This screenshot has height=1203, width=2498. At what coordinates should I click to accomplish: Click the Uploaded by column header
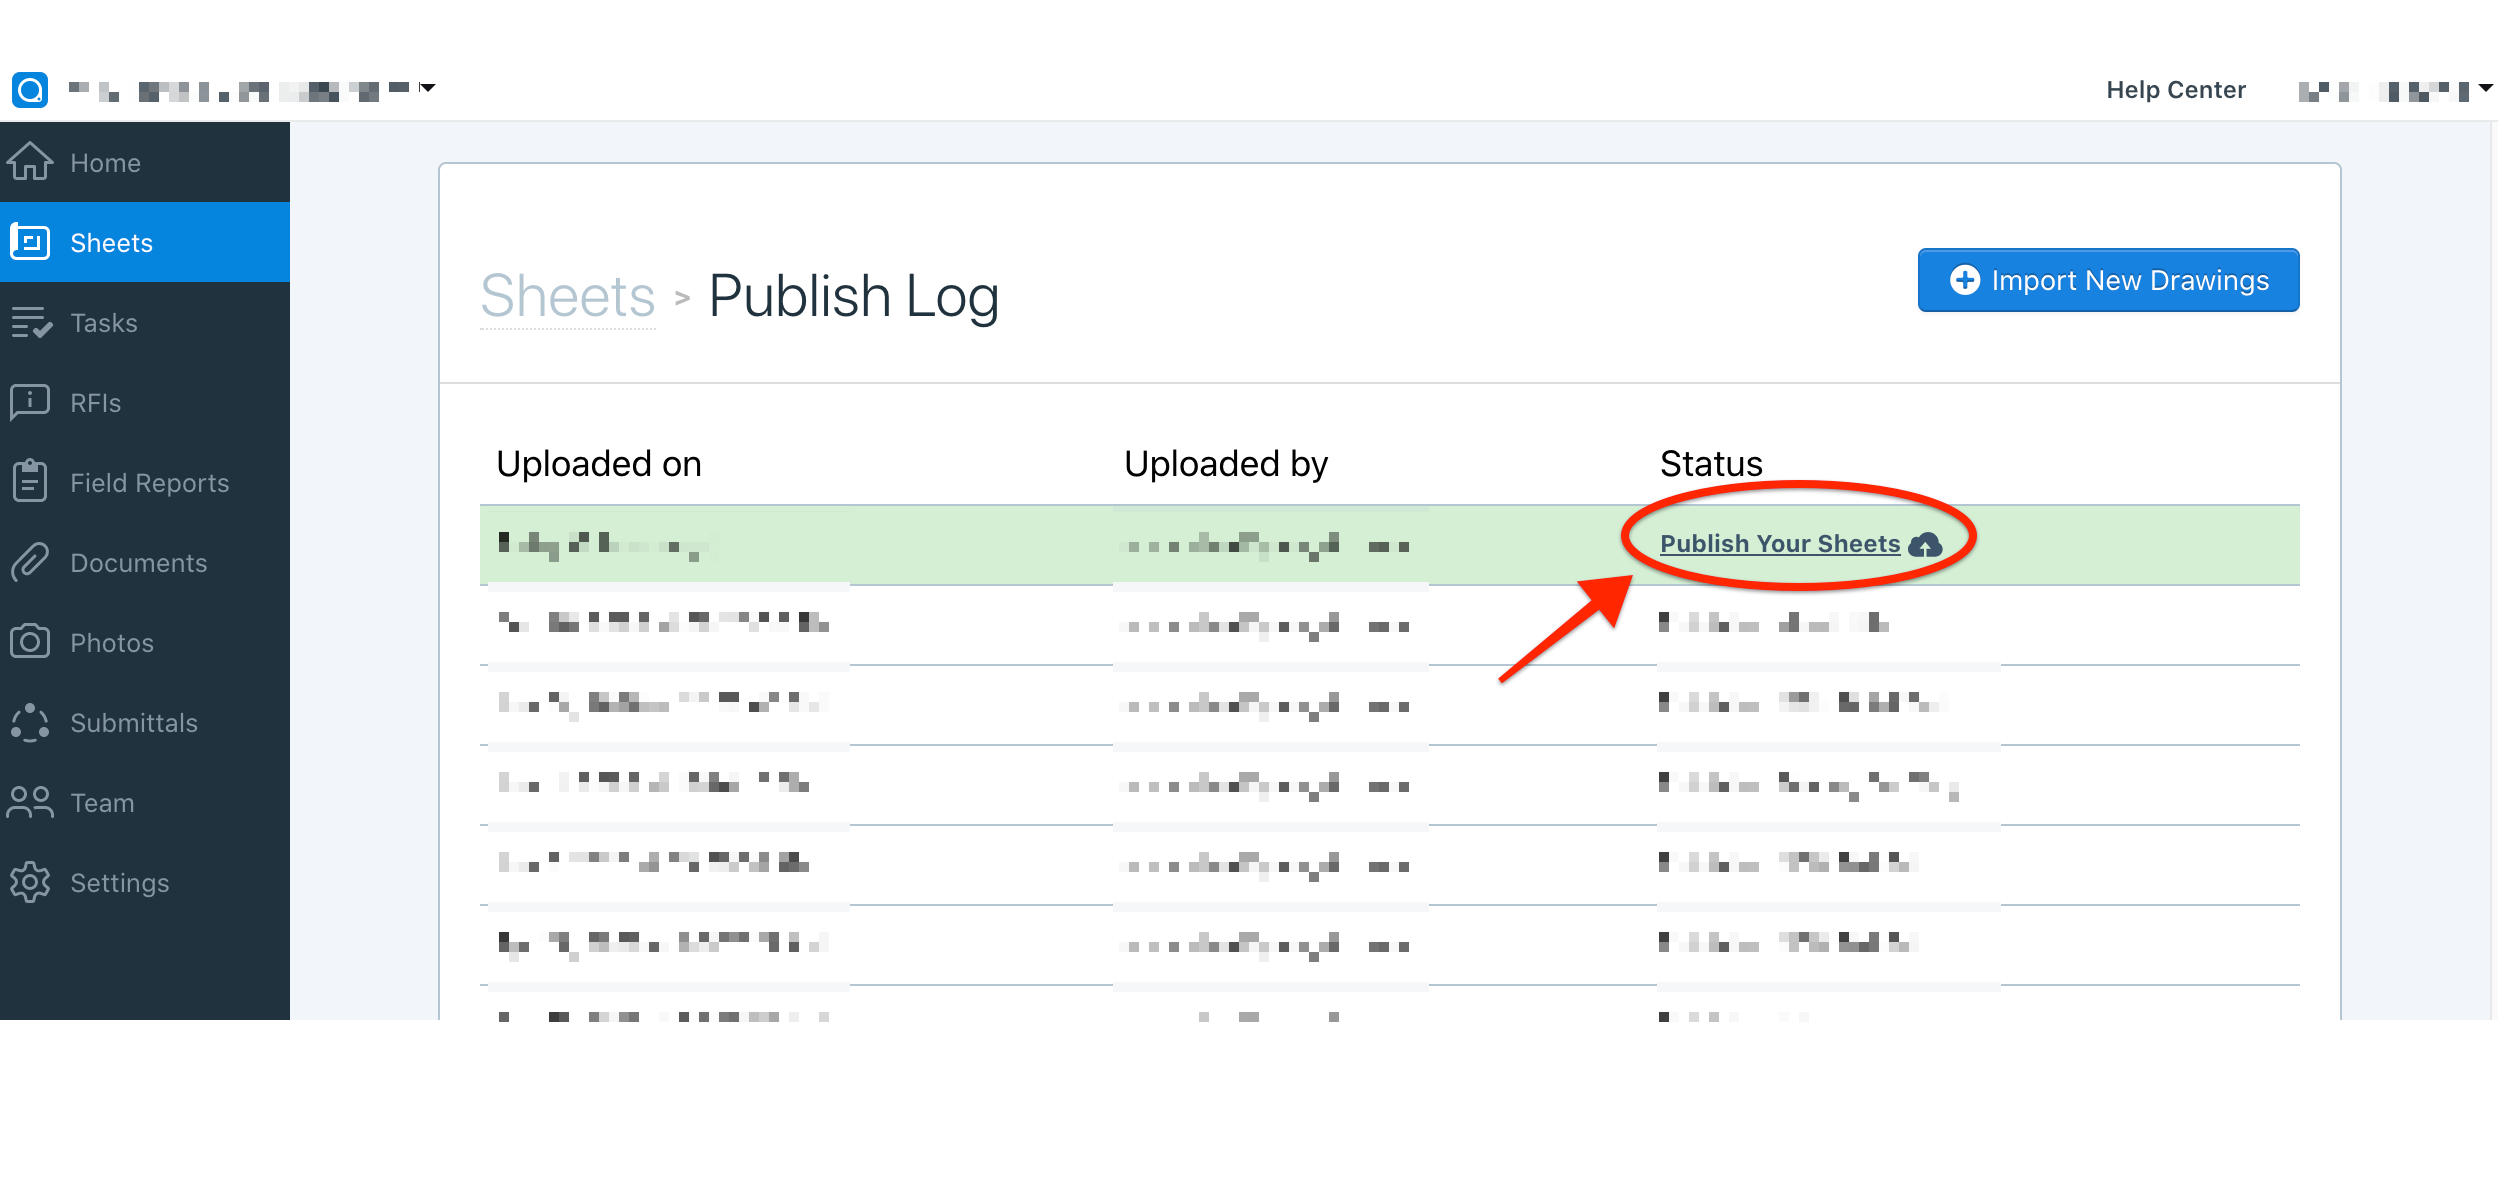click(x=1226, y=464)
